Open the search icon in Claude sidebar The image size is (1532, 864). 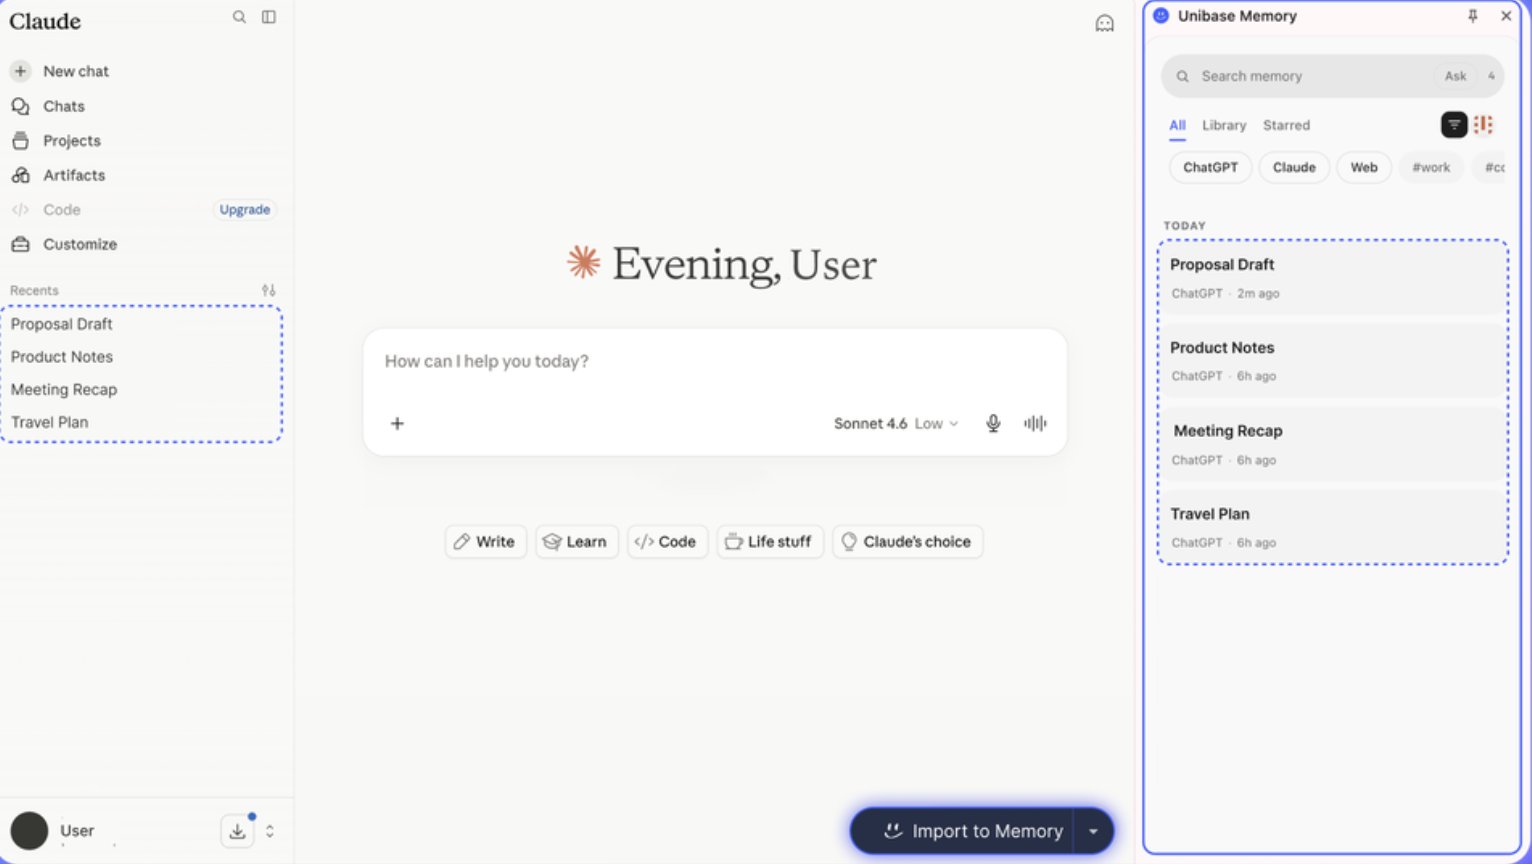click(239, 17)
